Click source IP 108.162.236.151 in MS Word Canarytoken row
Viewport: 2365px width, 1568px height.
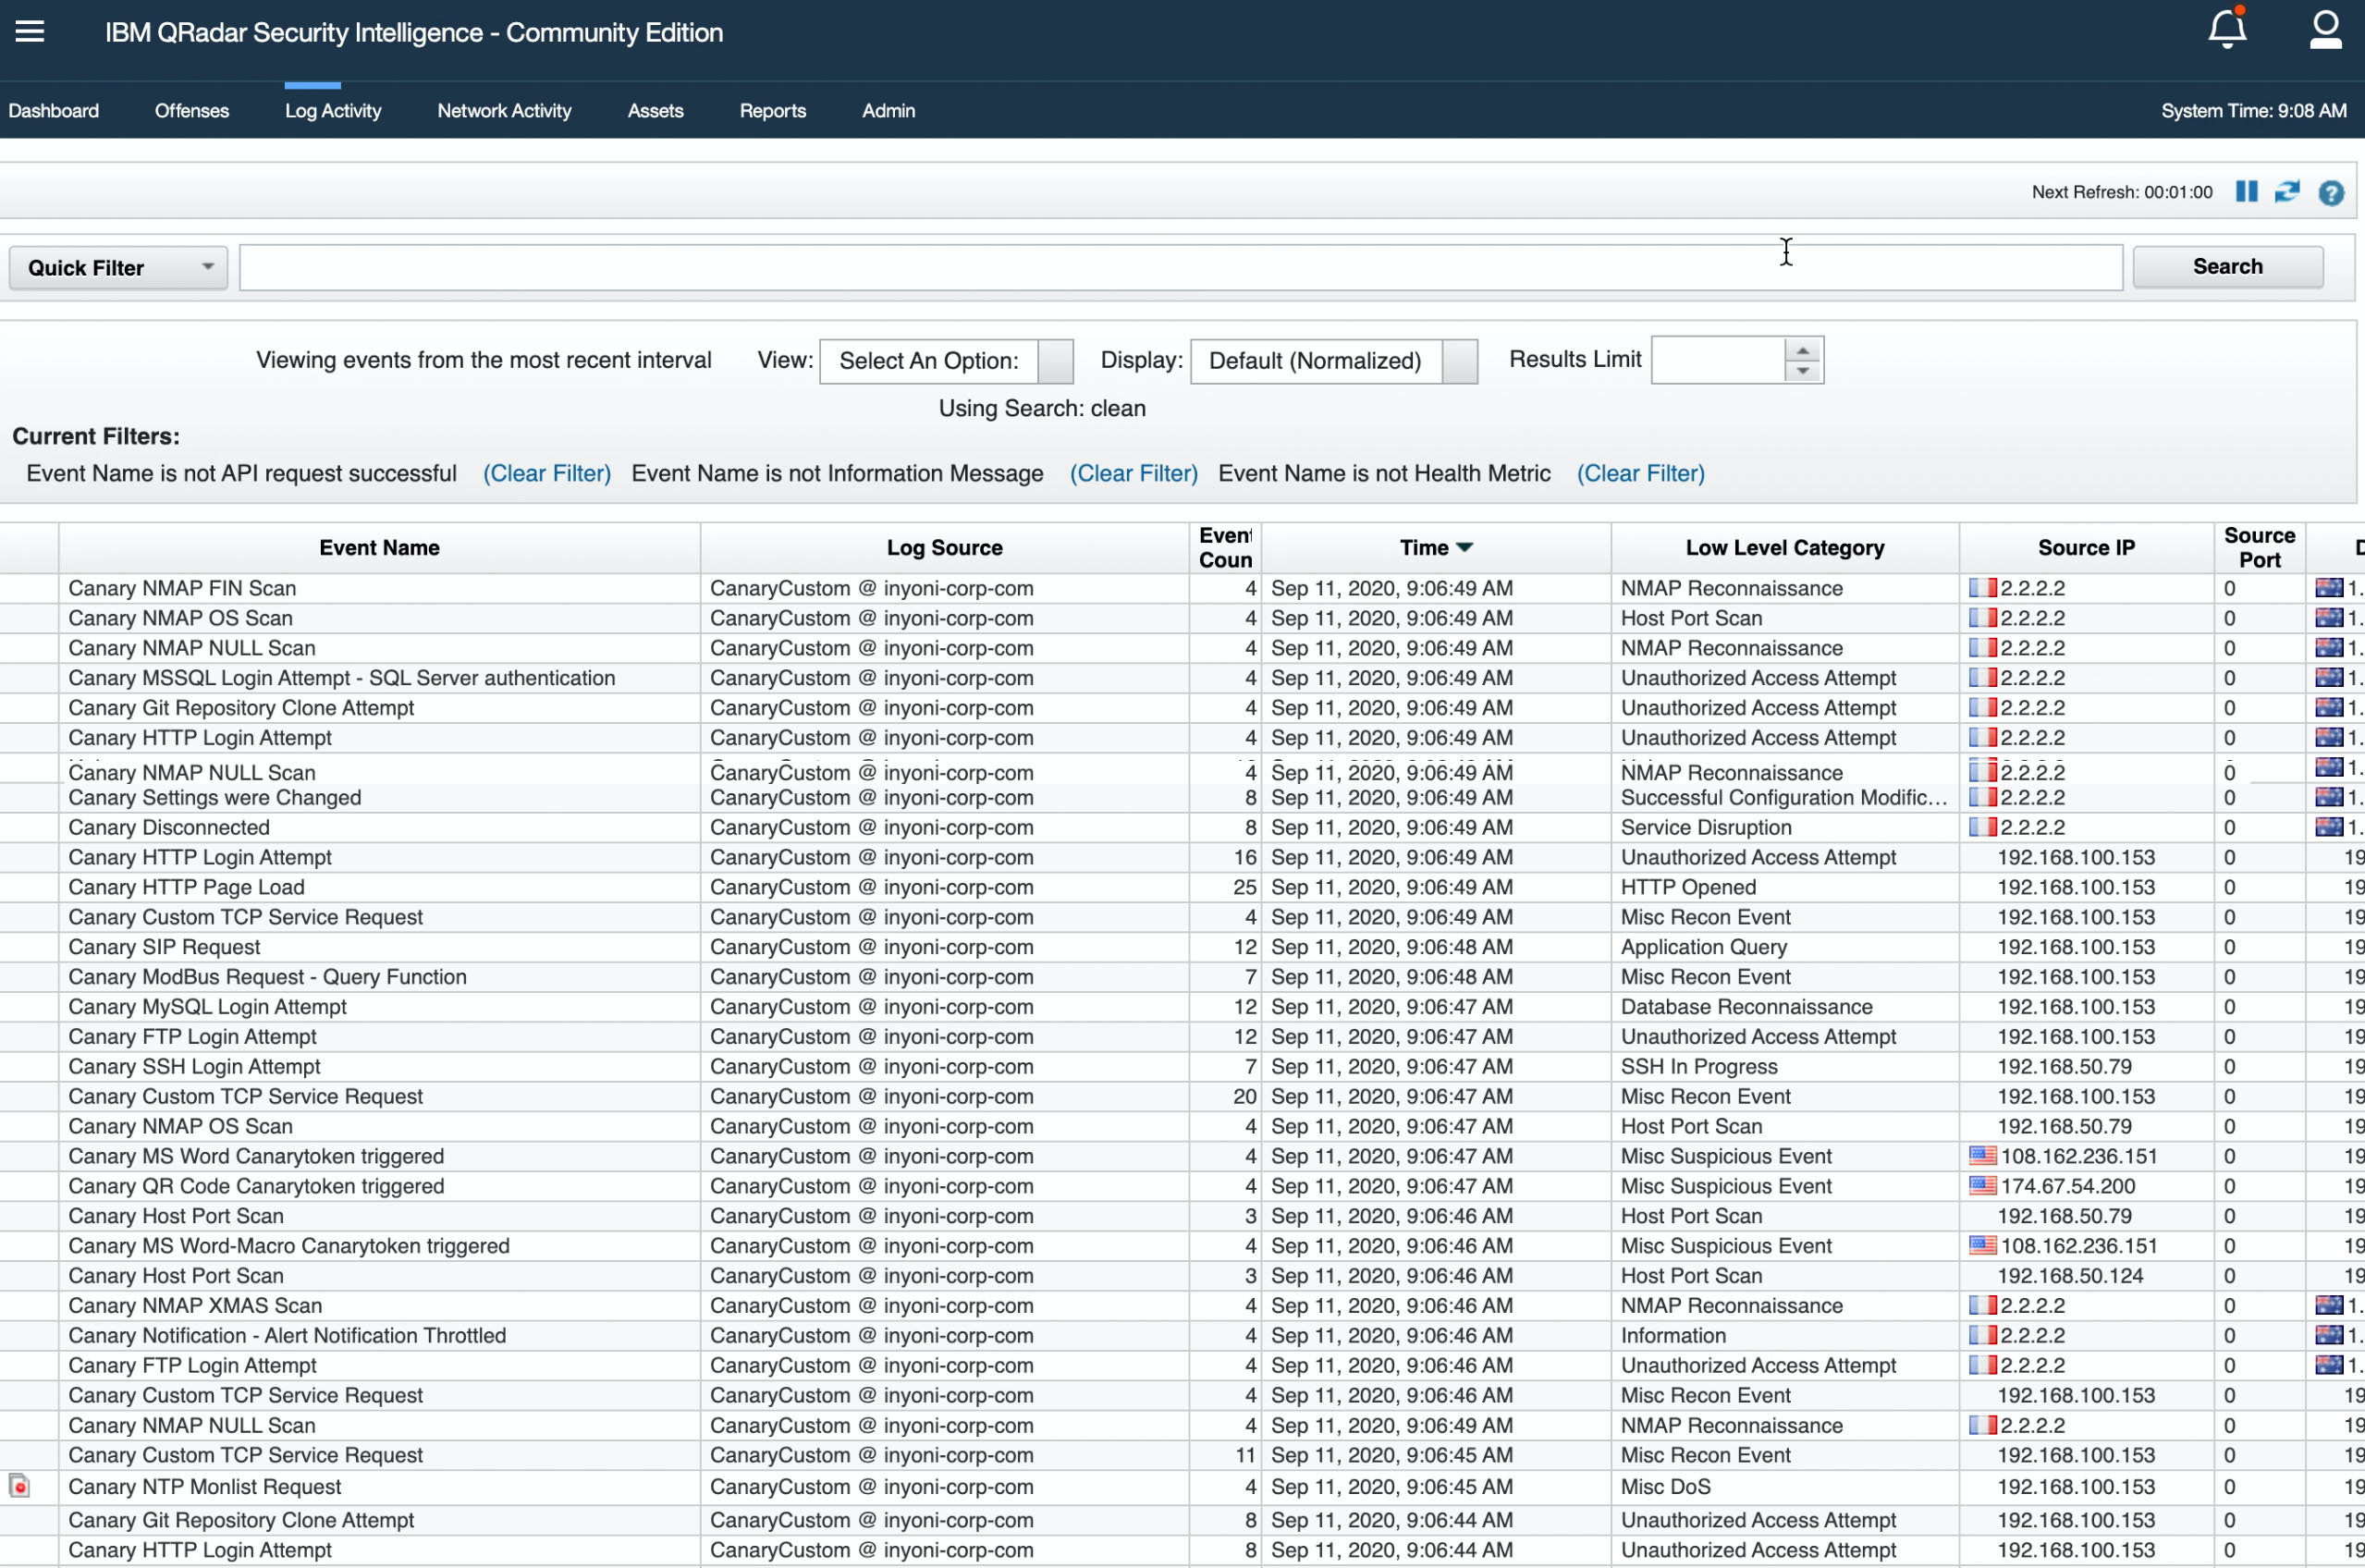coord(2079,1156)
